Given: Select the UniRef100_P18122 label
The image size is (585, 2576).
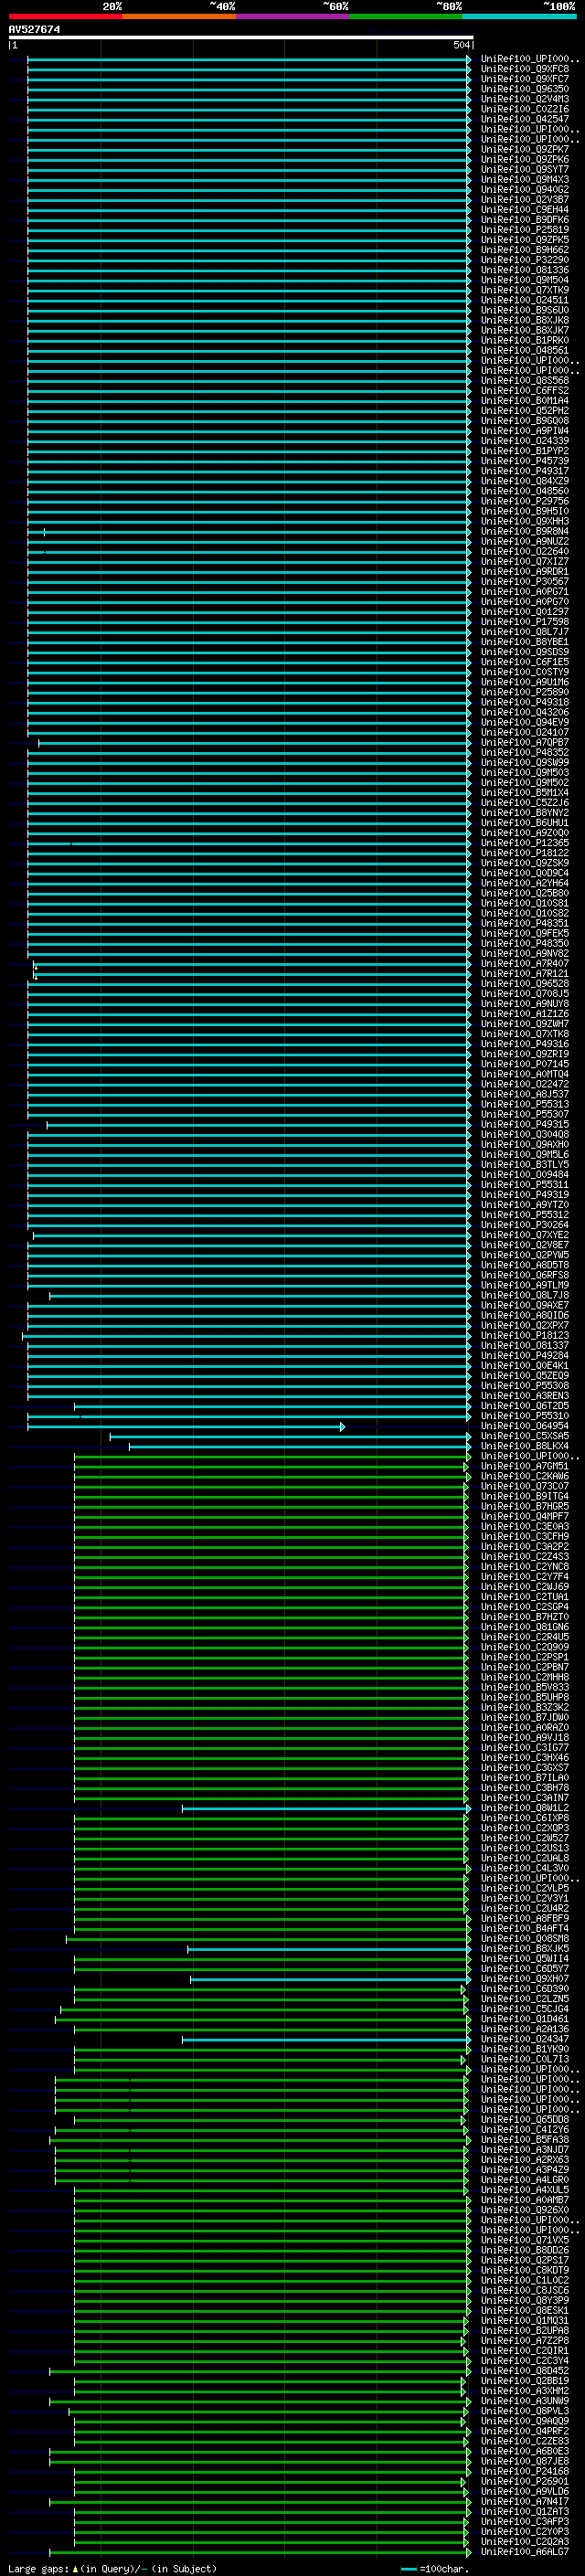Looking at the screenshot, I should [x=525, y=853].
